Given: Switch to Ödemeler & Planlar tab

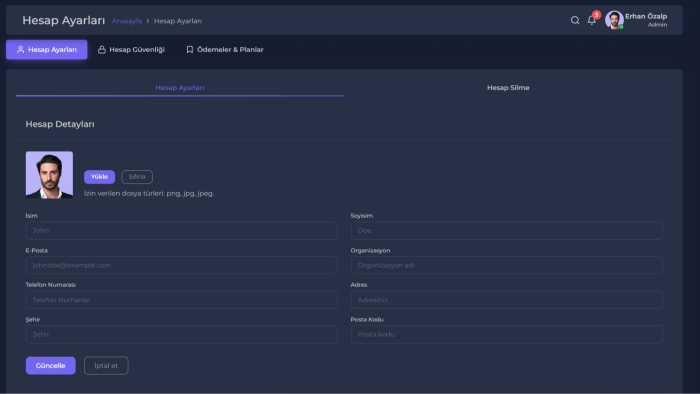Looking at the screenshot, I should [x=225, y=50].
